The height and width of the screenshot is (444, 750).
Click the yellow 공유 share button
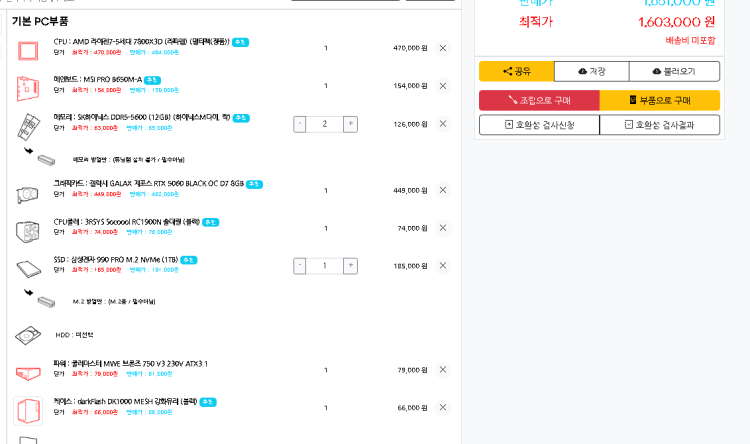[518, 71]
